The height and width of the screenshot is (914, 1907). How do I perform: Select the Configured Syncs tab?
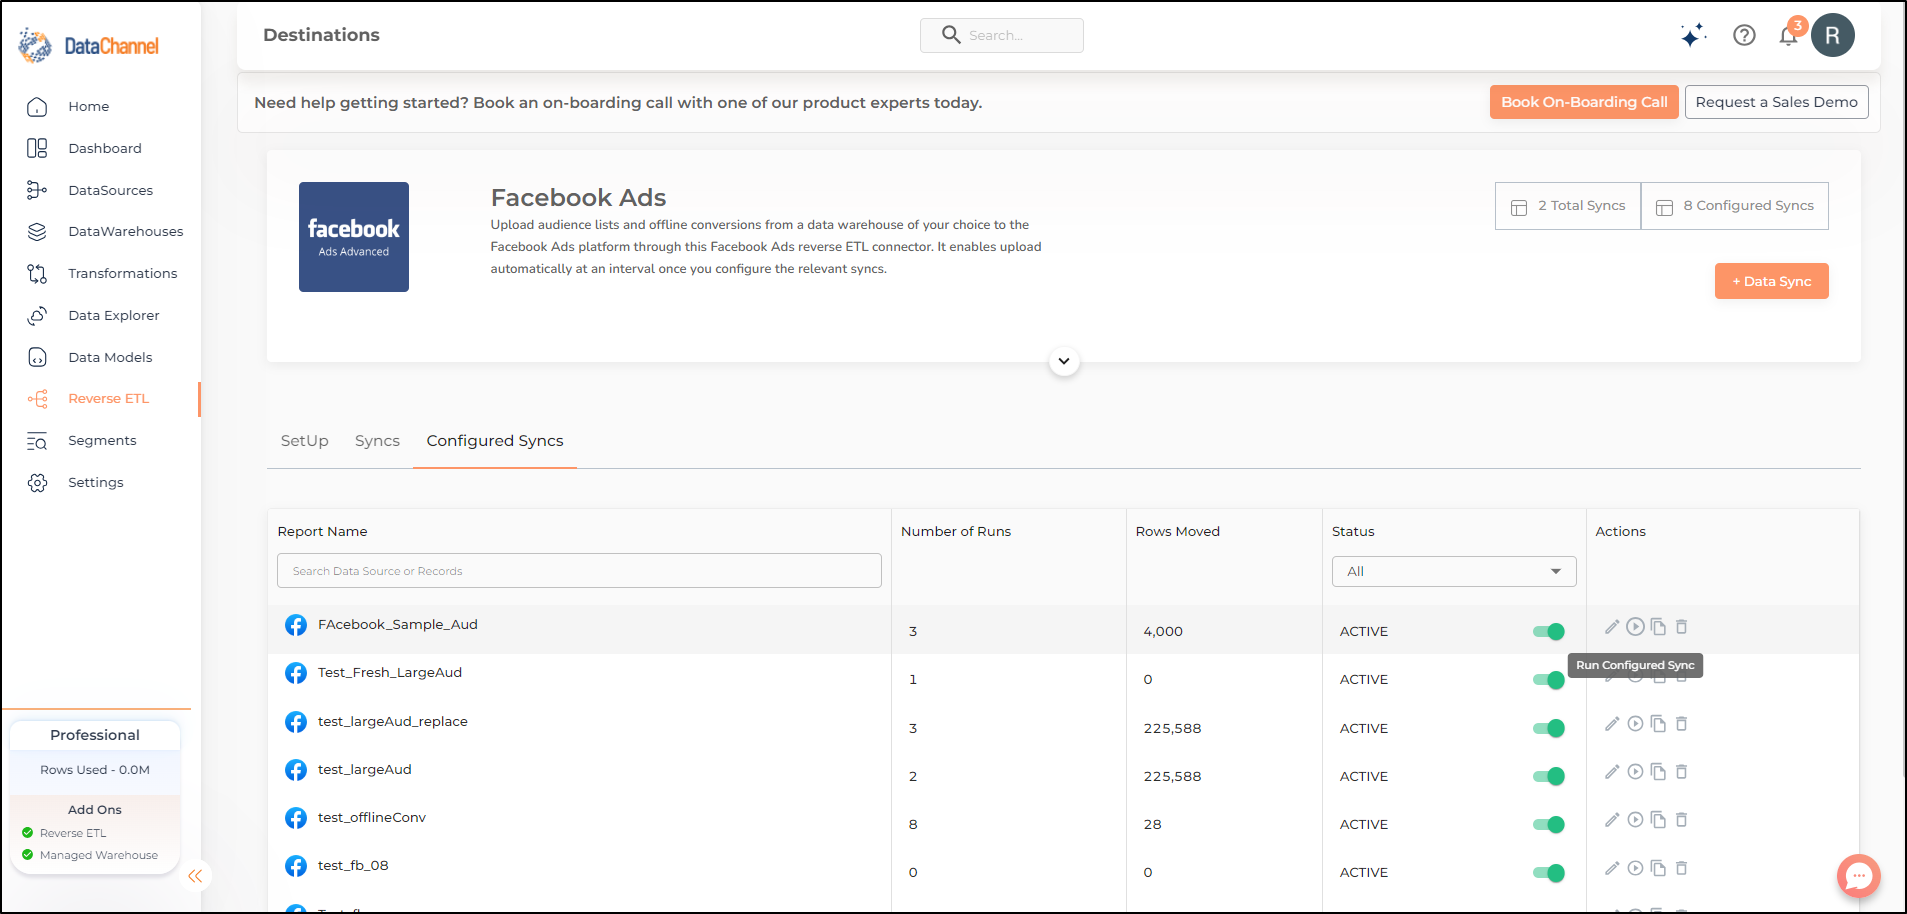tap(495, 441)
